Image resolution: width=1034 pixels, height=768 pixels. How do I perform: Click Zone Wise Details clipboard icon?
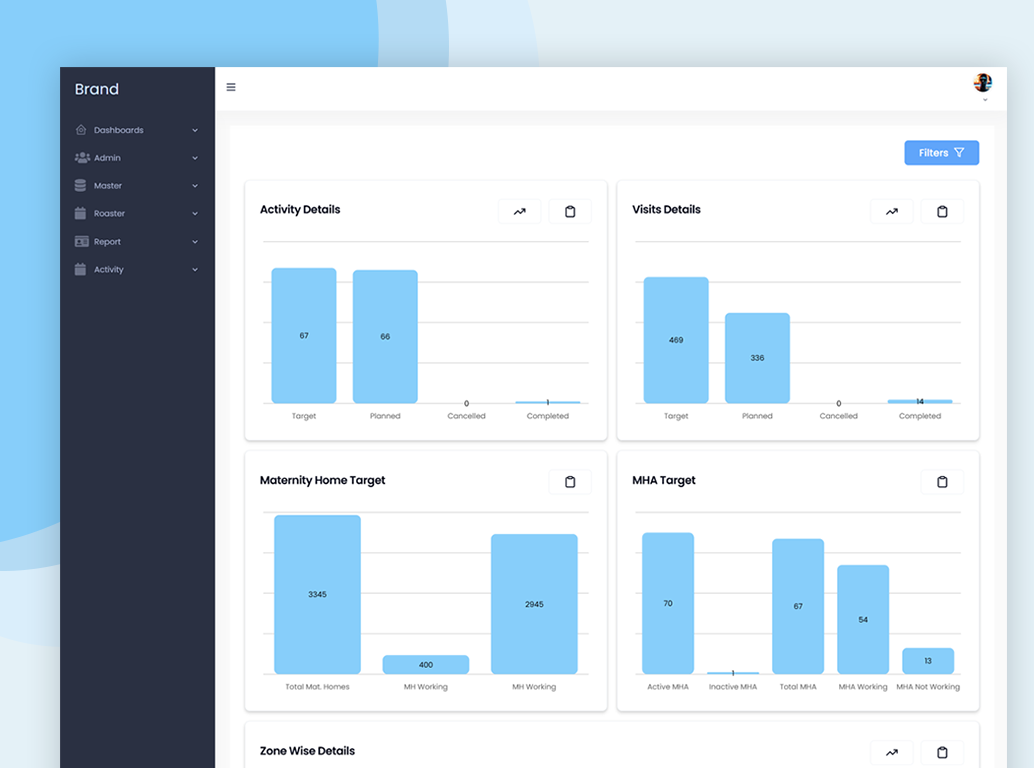tap(942, 752)
